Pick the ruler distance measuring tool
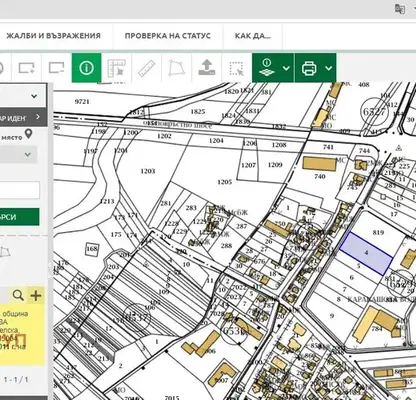 (146, 68)
